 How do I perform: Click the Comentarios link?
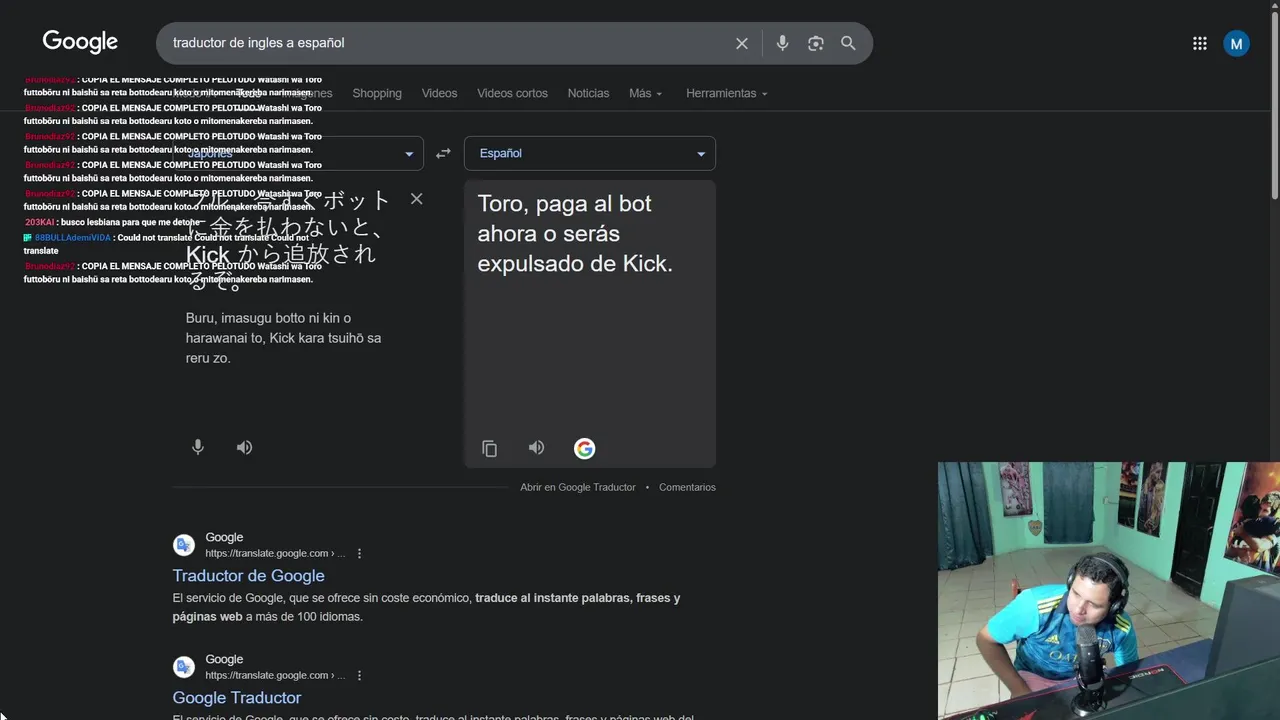(687, 487)
